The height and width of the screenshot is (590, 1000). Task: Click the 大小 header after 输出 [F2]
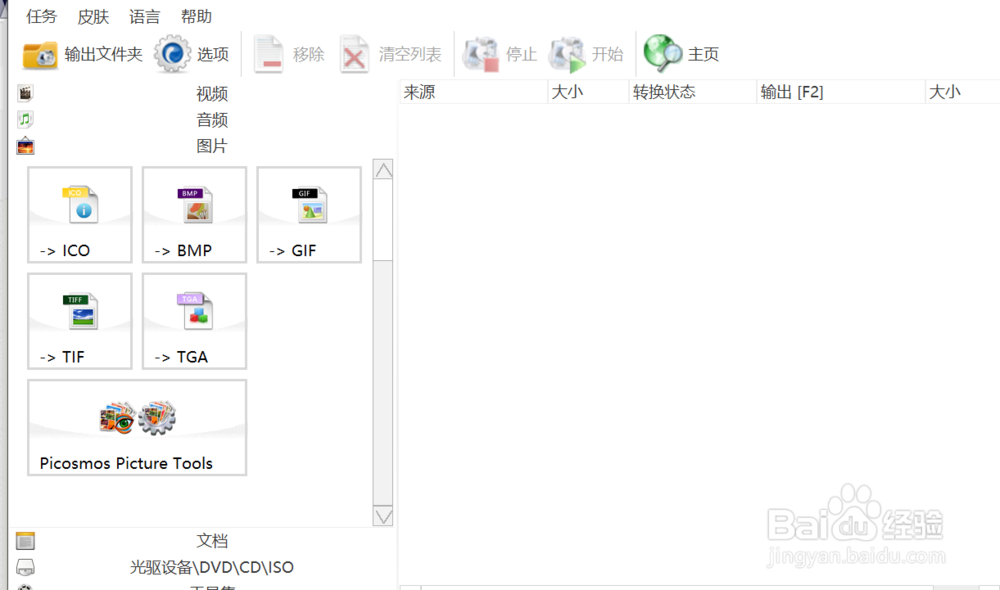tap(963, 92)
